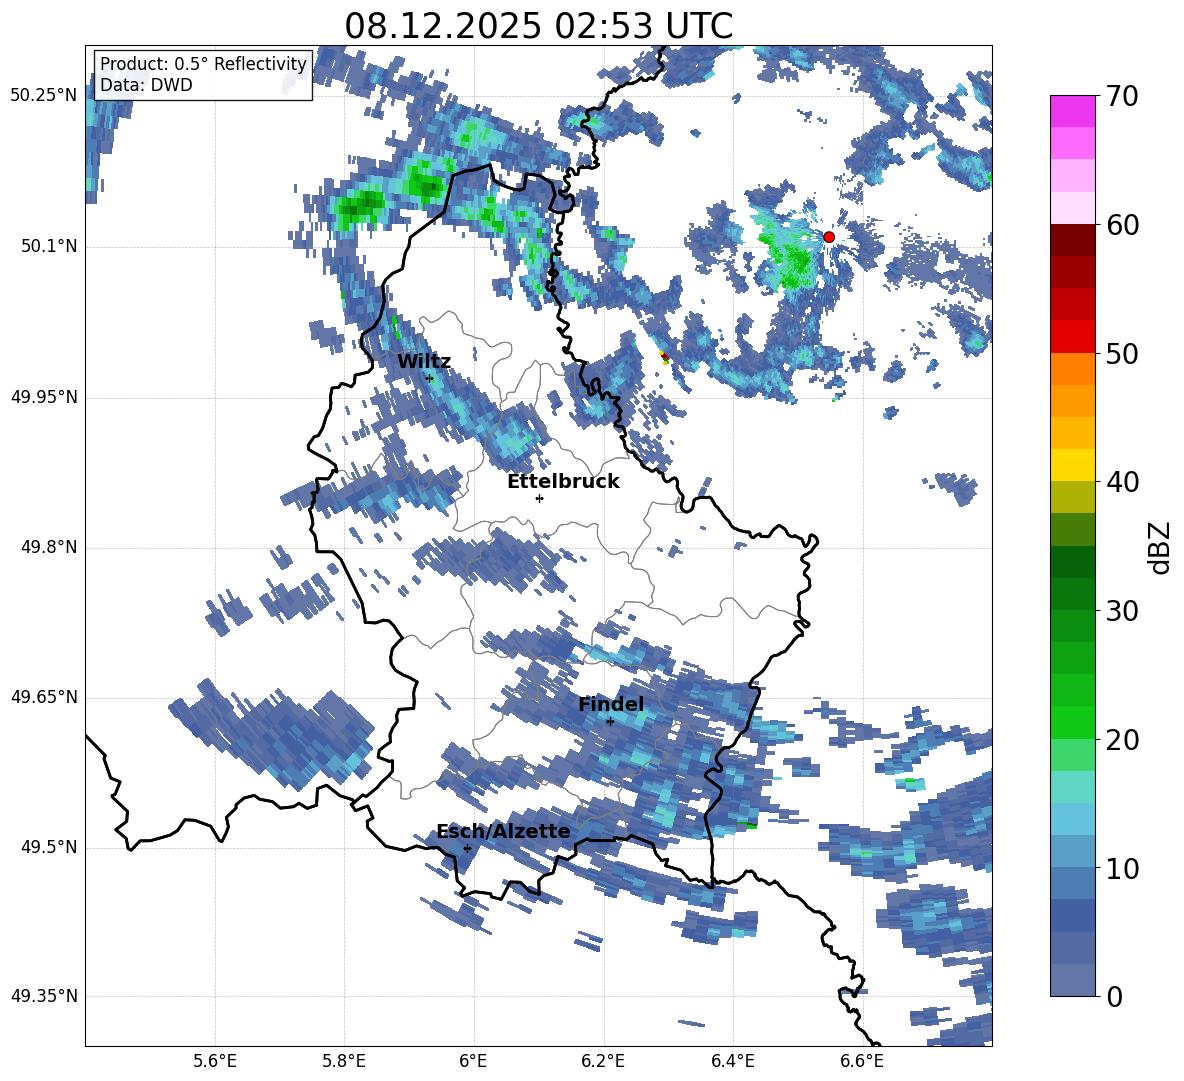Click the Ettelbruck station cross marker
The image size is (1184, 1081).
point(539,498)
